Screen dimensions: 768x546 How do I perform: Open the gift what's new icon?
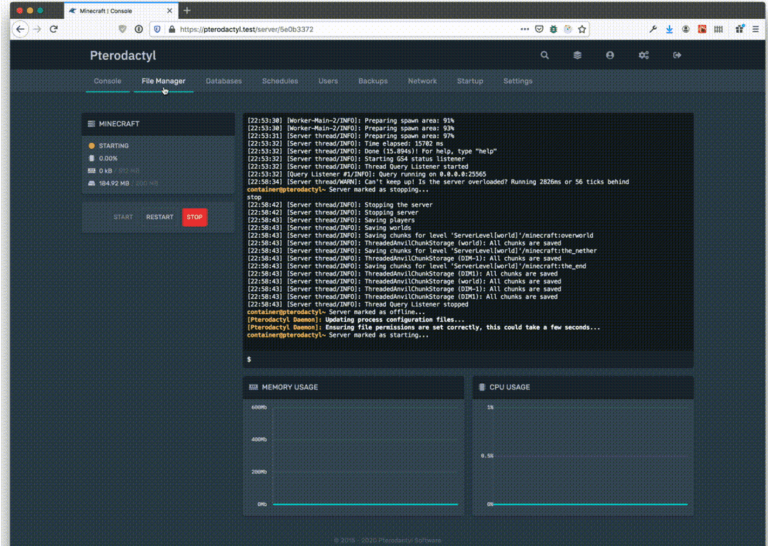point(740,29)
